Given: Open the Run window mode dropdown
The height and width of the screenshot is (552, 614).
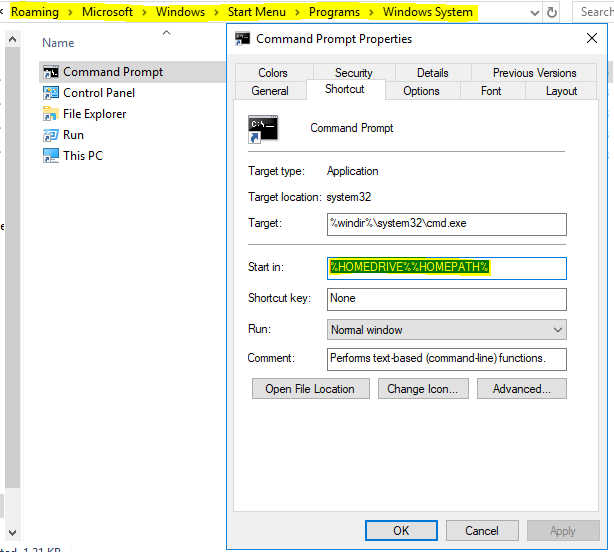Looking at the screenshot, I should (446, 330).
